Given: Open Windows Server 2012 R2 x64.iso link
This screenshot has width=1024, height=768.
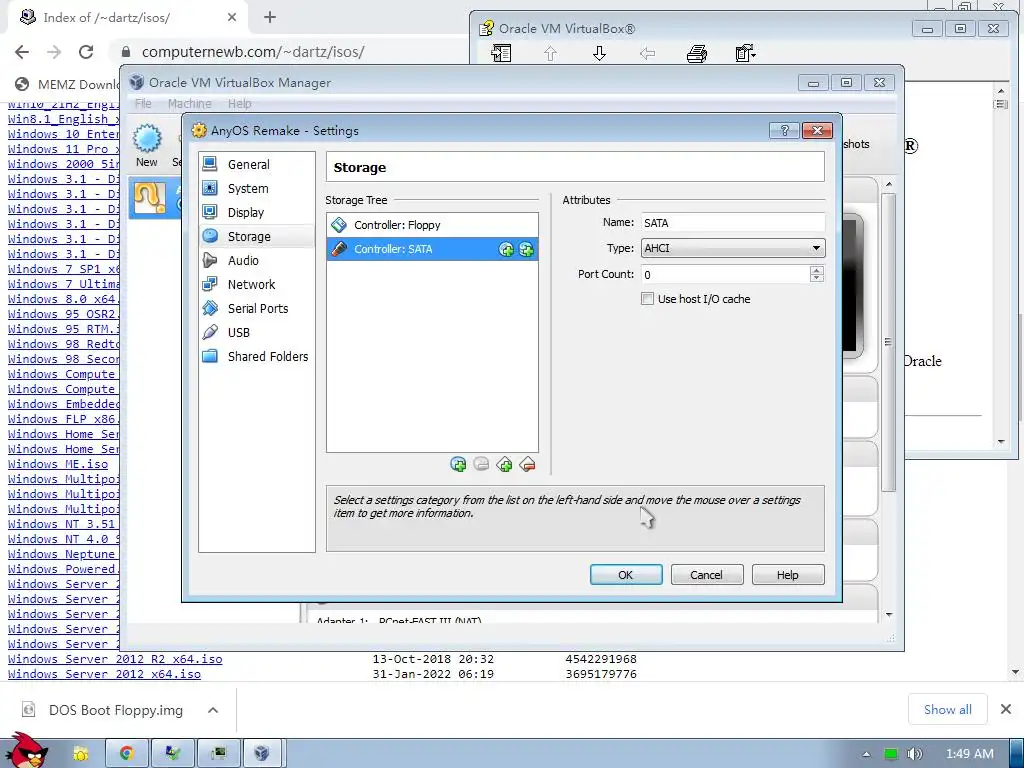Looking at the screenshot, I should coord(115,659).
